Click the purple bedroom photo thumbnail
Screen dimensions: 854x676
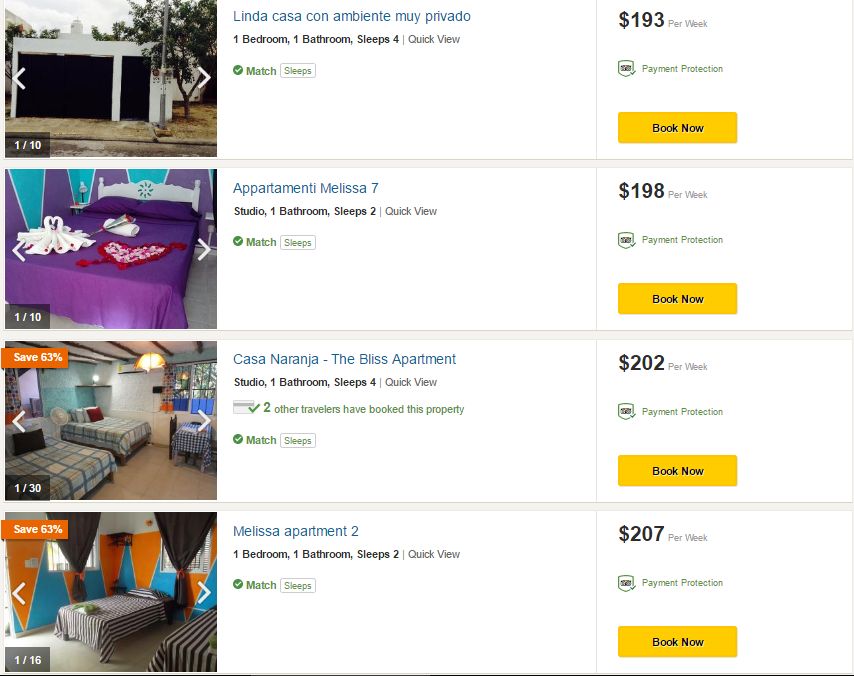110,249
